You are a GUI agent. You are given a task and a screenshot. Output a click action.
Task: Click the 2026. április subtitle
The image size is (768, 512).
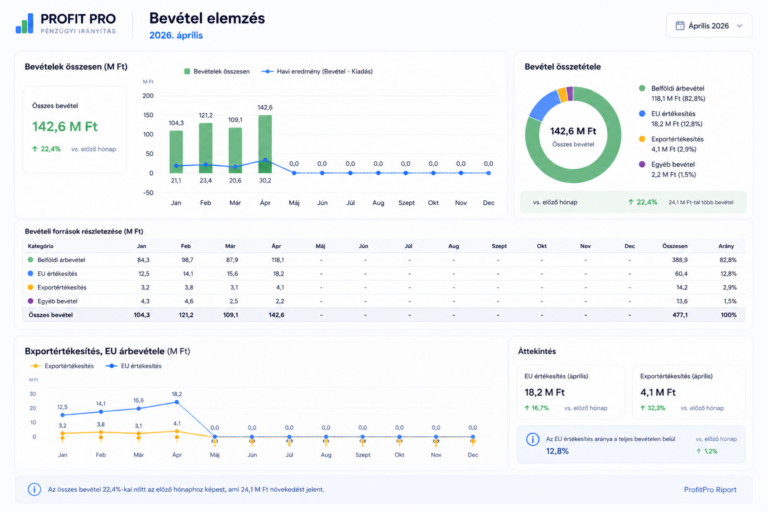click(176, 35)
